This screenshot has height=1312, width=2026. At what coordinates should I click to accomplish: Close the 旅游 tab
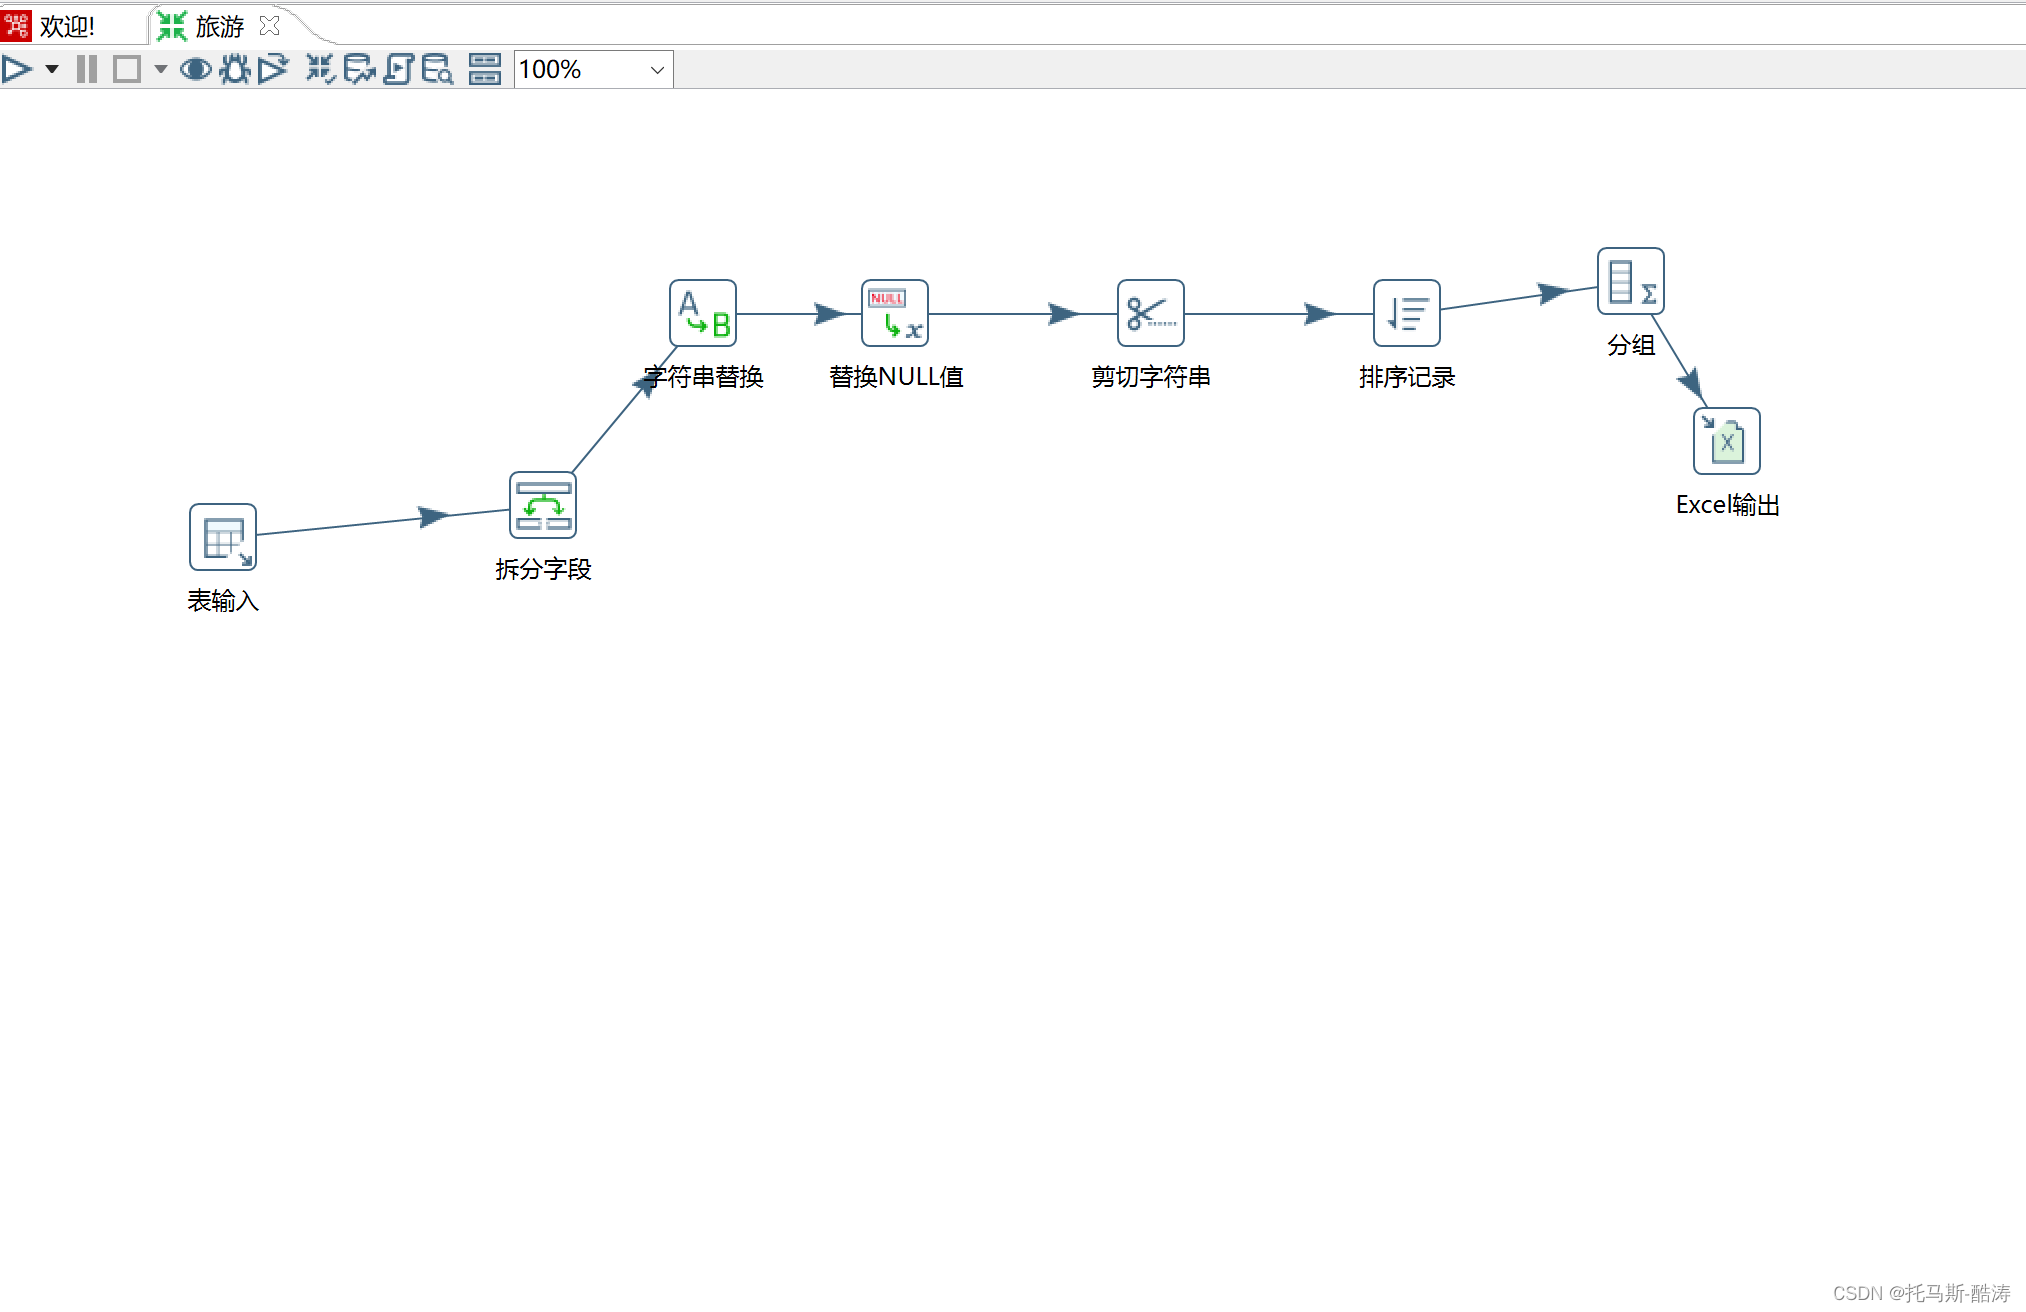pos(269,26)
